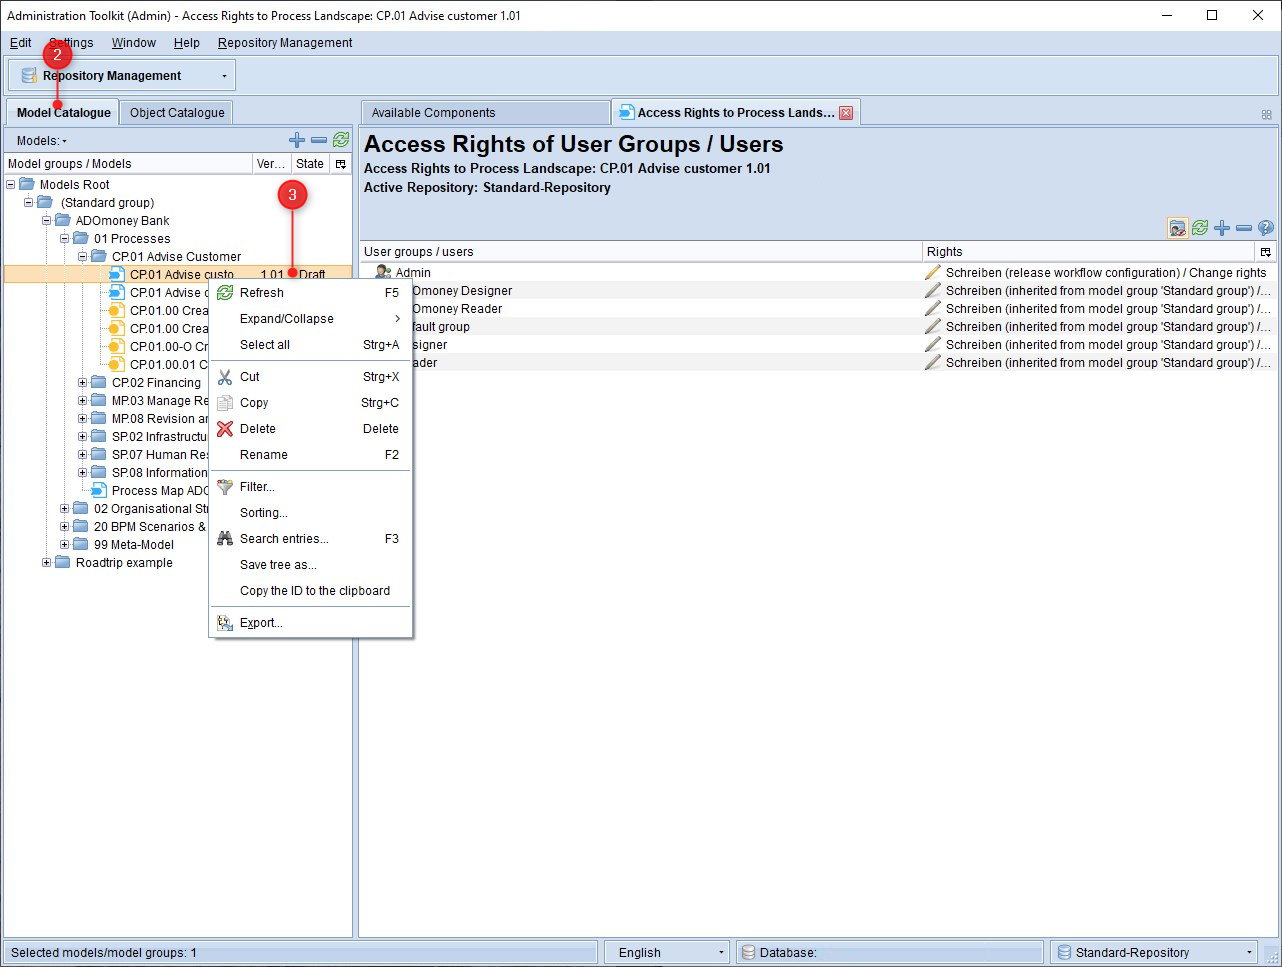Open column settings in Model Catalogue header
This screenshot has width=1282, height=967.
(x=341, y=164)
